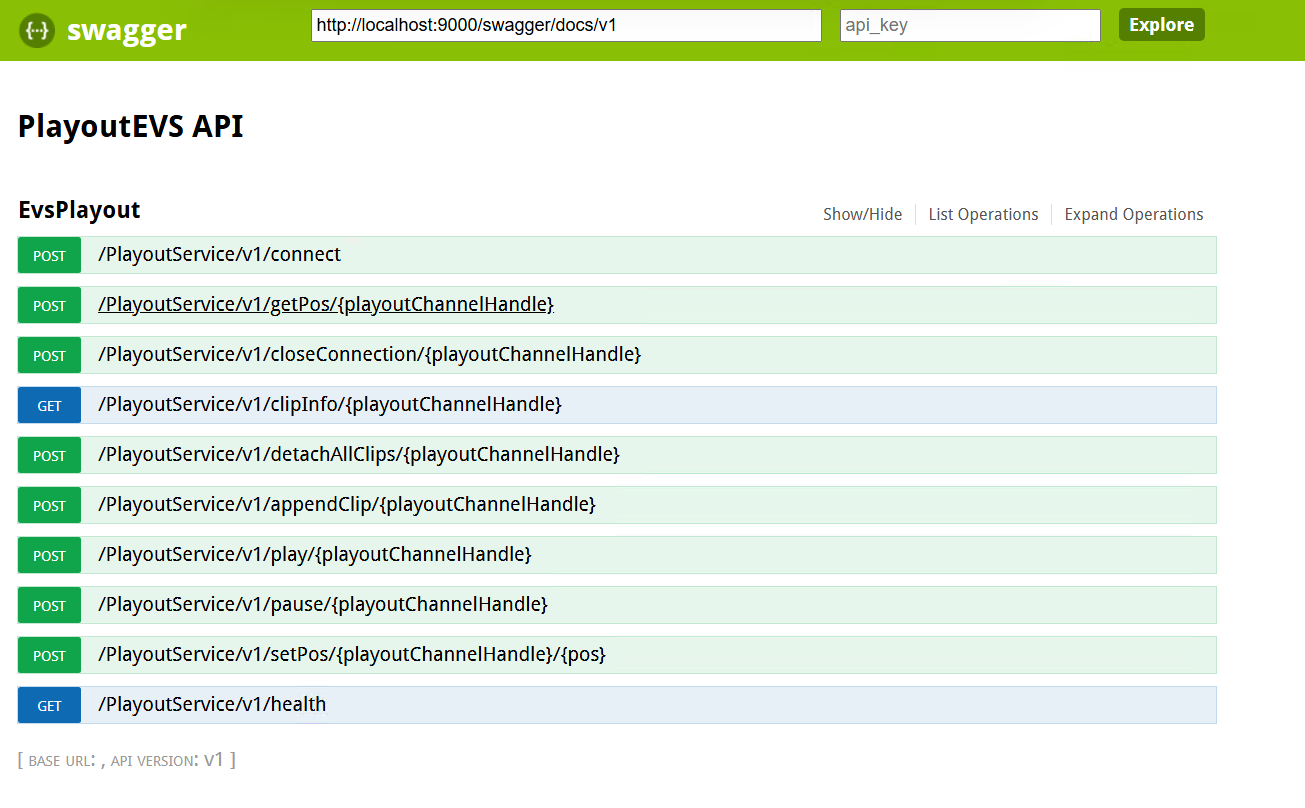The height and width of the screenshot is (808, 1305).
Task: Click POST badge for getPos endpoint
Action: (x=49, y=305)
